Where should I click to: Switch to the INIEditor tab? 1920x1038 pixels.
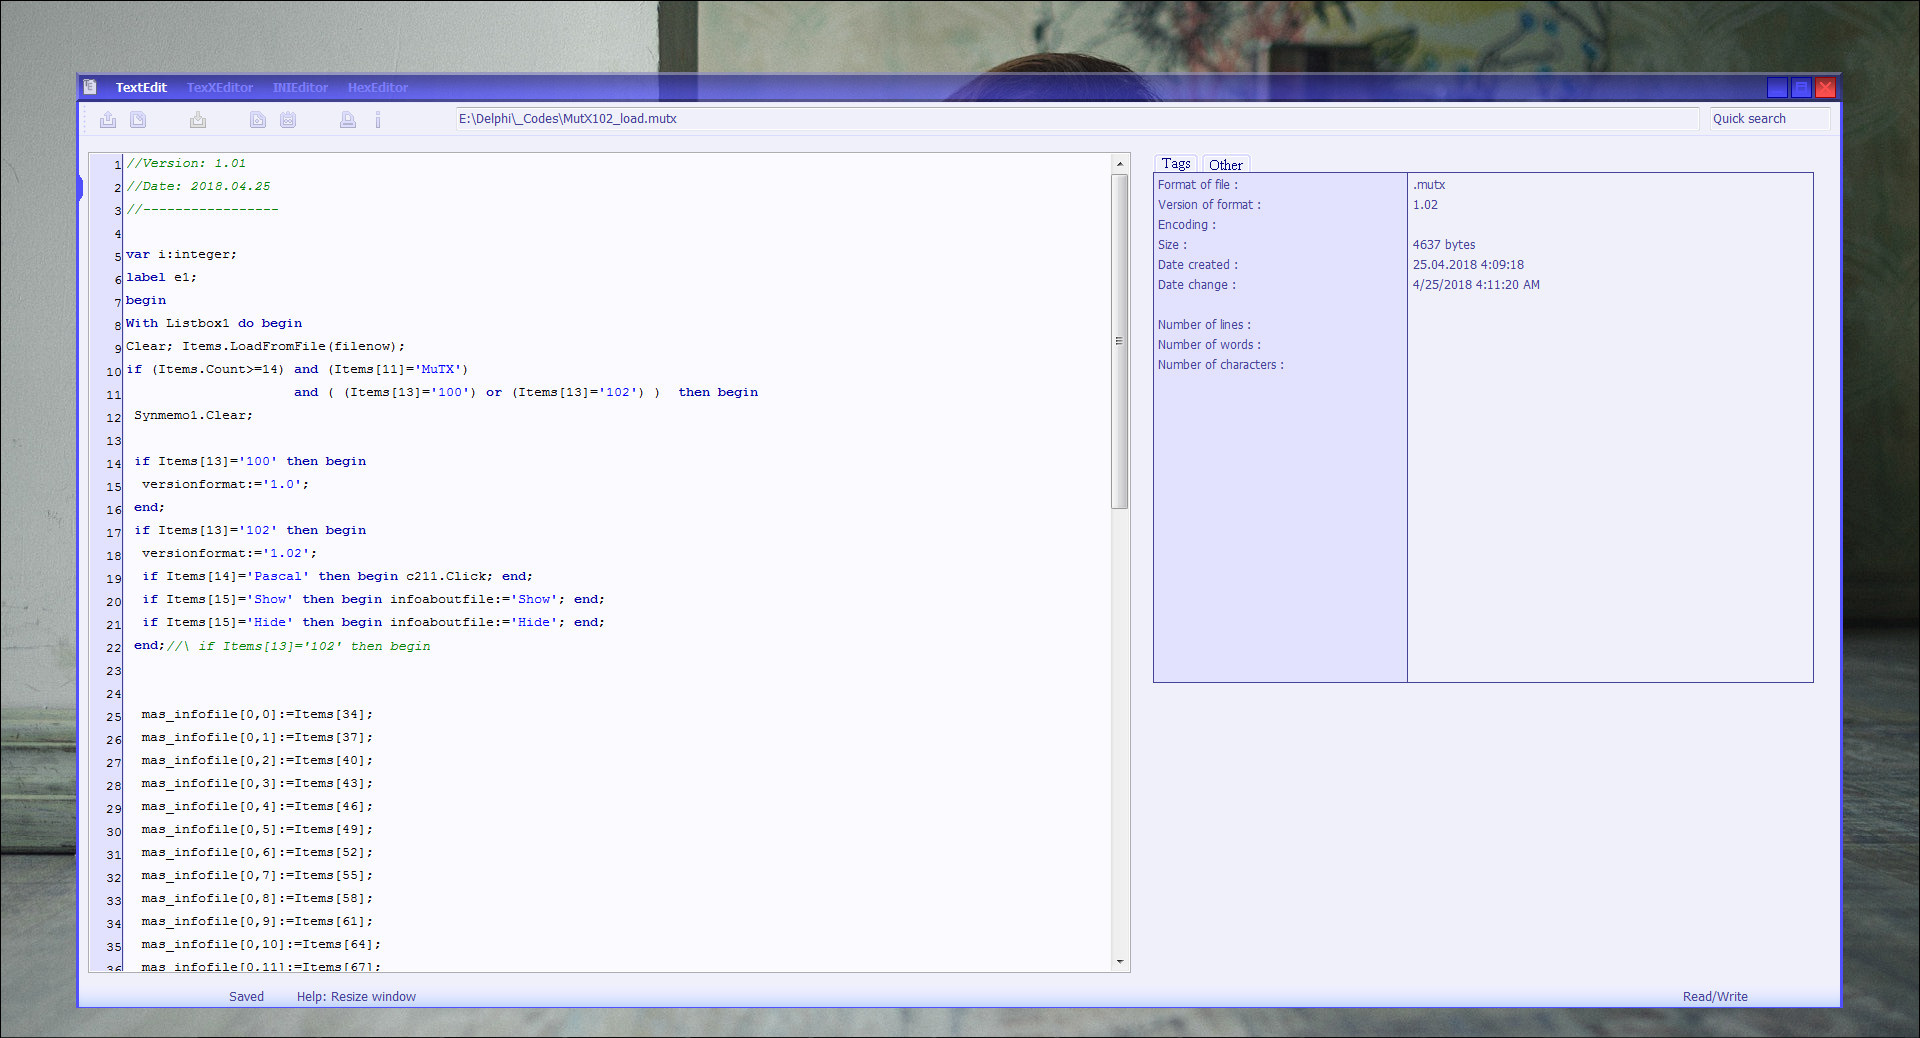coord(300,88)
